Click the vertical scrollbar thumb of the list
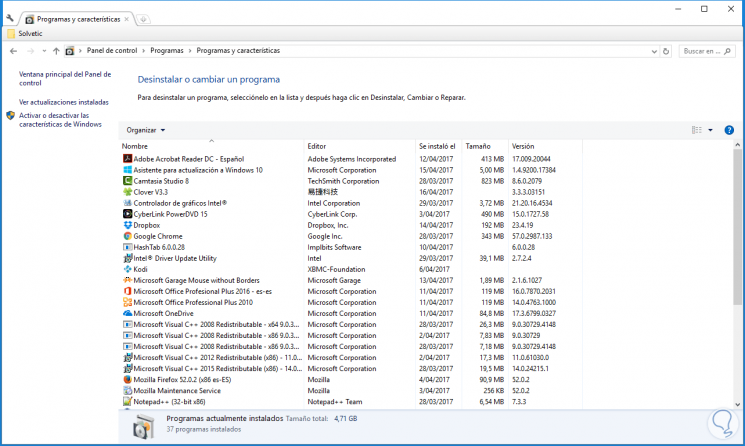 tap(737, 227)
